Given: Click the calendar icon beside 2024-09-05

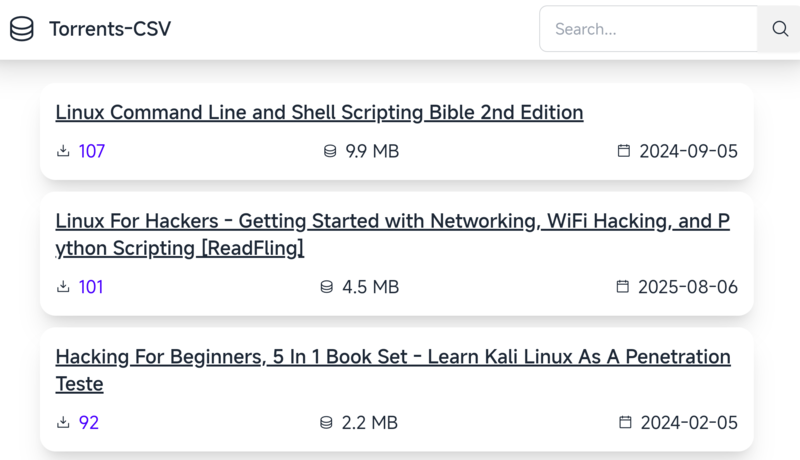Looking at the screenshot, I should (624, 151).
